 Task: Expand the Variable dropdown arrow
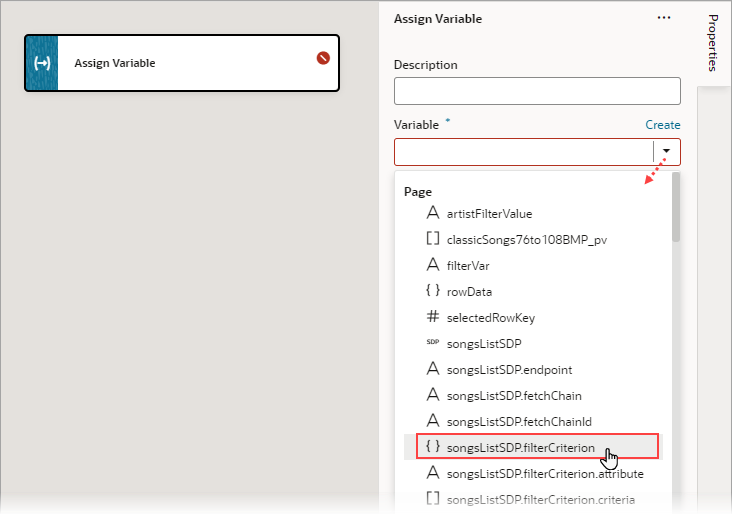[x=666, y=152]
